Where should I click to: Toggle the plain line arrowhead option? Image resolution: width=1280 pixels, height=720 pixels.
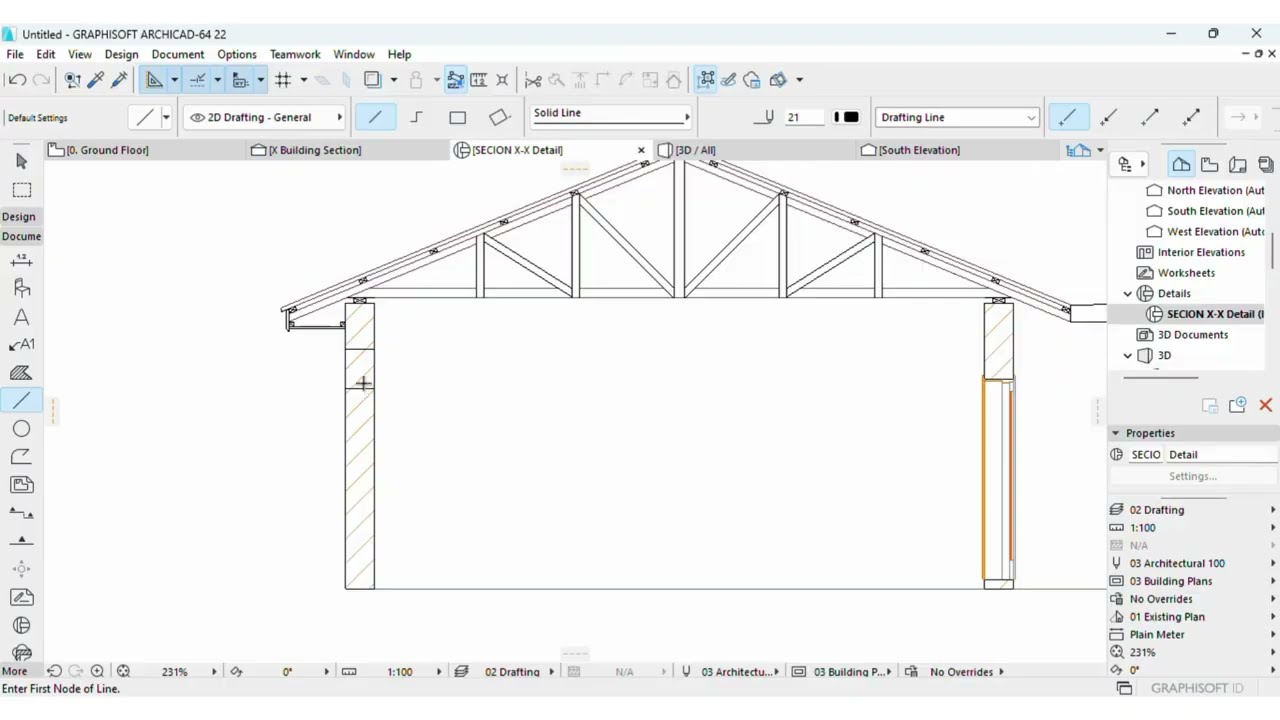click(1067, 117)
